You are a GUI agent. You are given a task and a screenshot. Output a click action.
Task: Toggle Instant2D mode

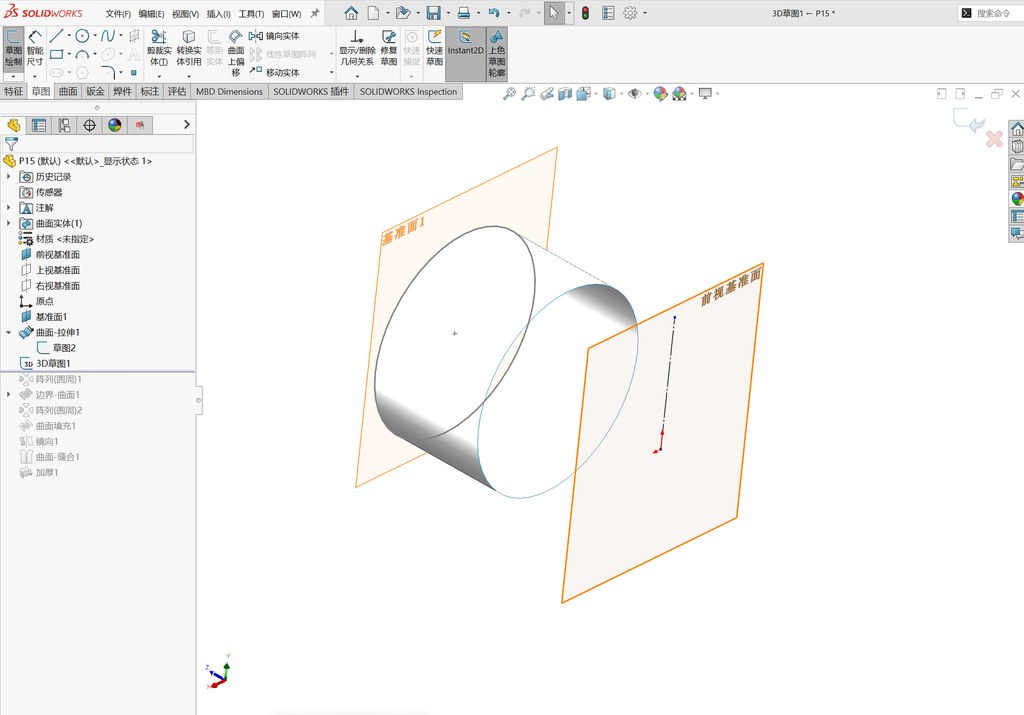[x=465, y=54]
